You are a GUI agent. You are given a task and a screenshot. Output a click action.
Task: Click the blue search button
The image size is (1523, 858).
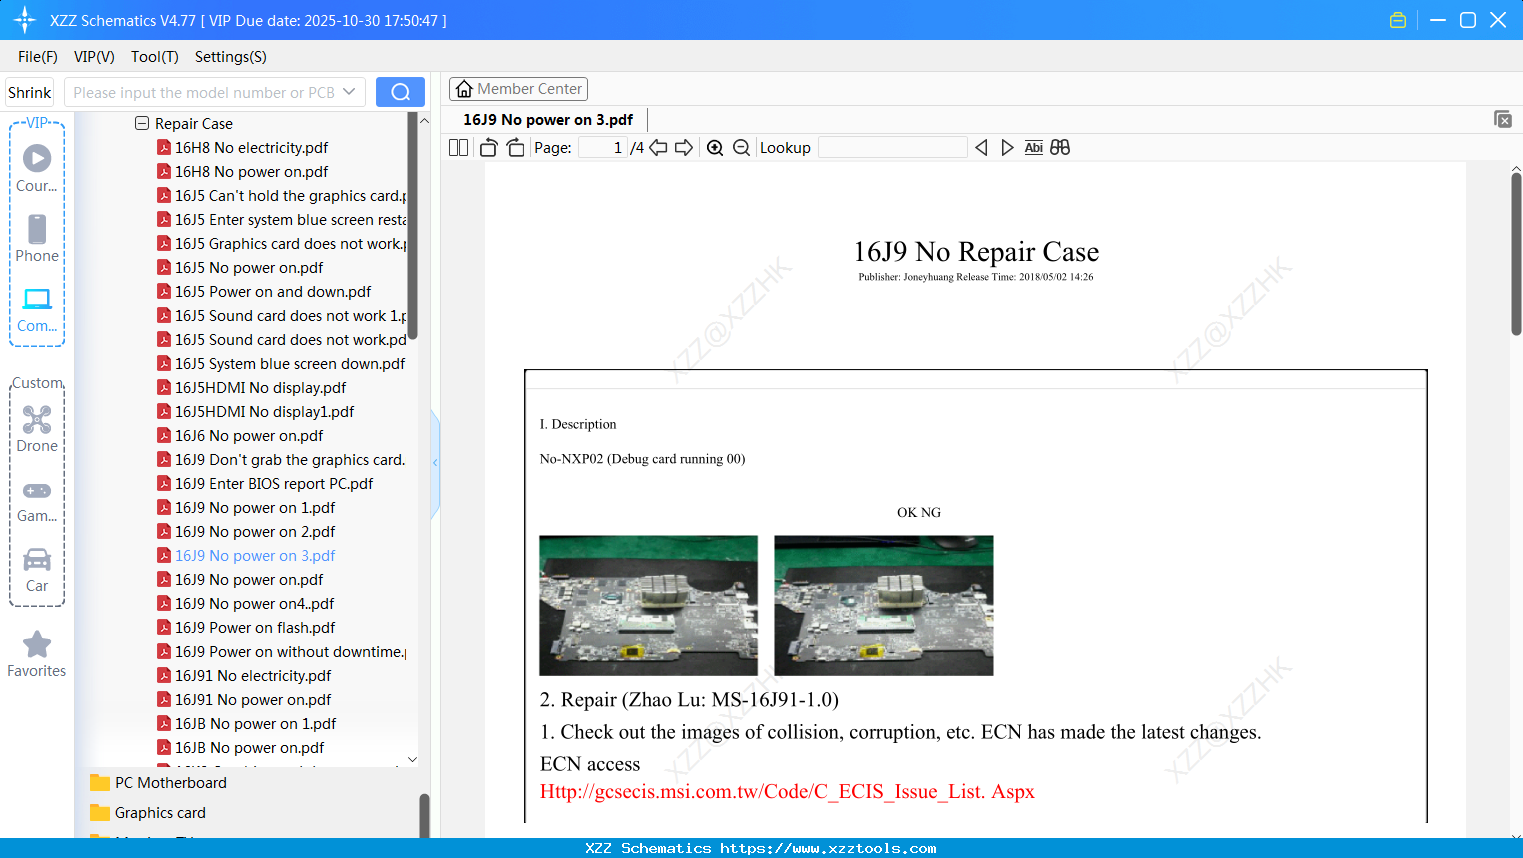[x=400, y=92]
